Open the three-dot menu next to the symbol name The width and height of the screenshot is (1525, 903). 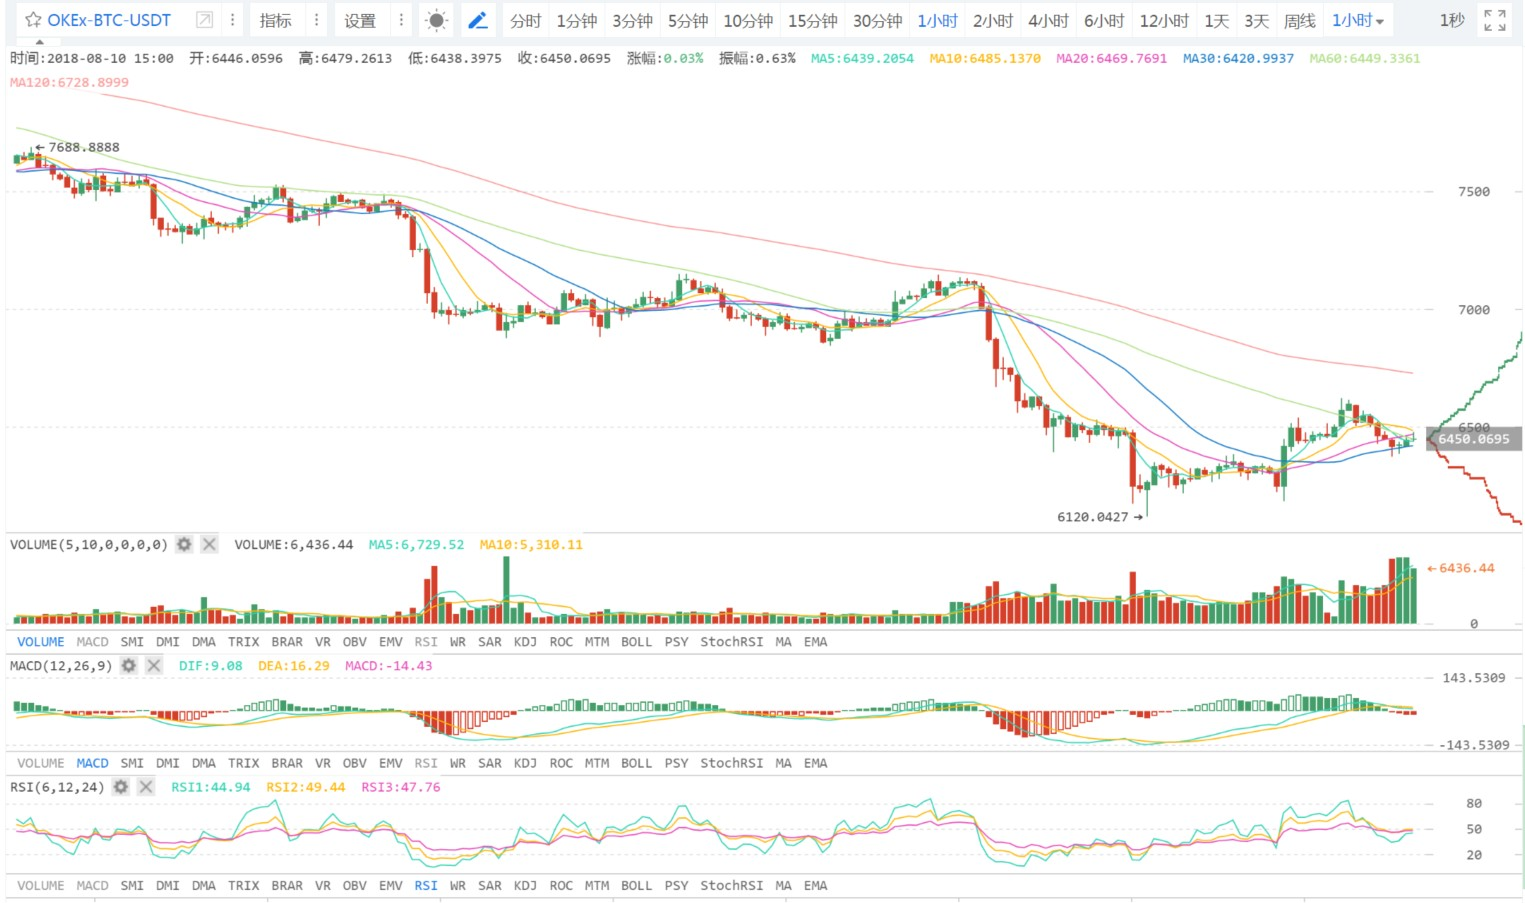[232, 20]
